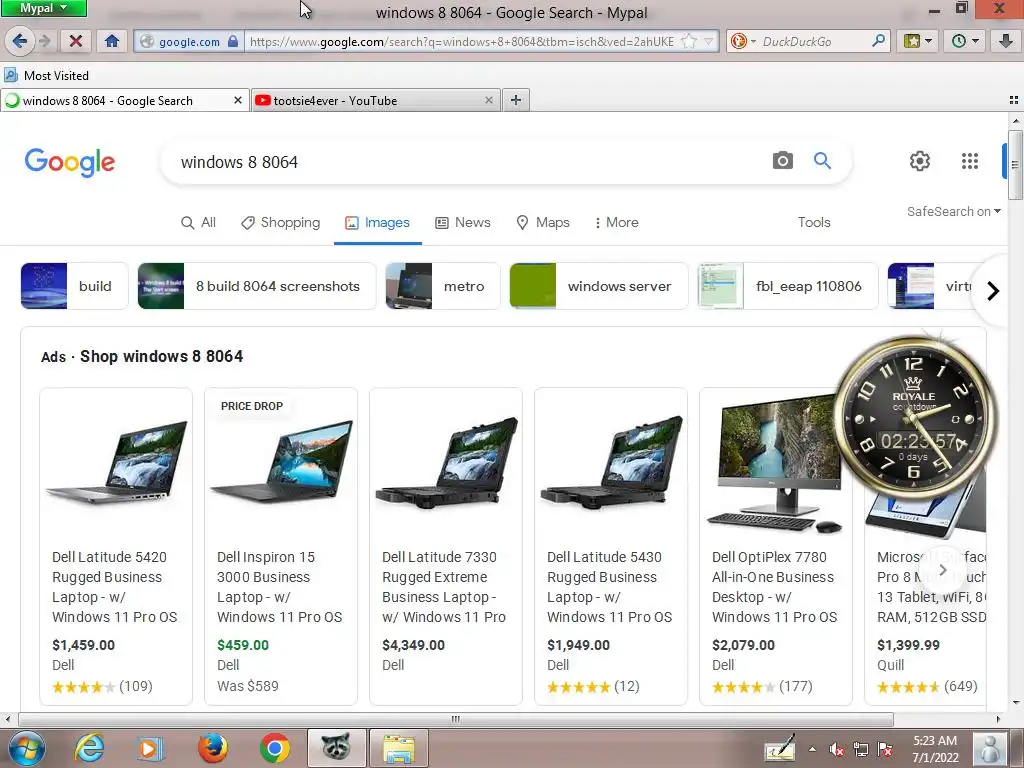Switch to the Shopping results tab
1024x768 pixels.
tap(281, 222)
